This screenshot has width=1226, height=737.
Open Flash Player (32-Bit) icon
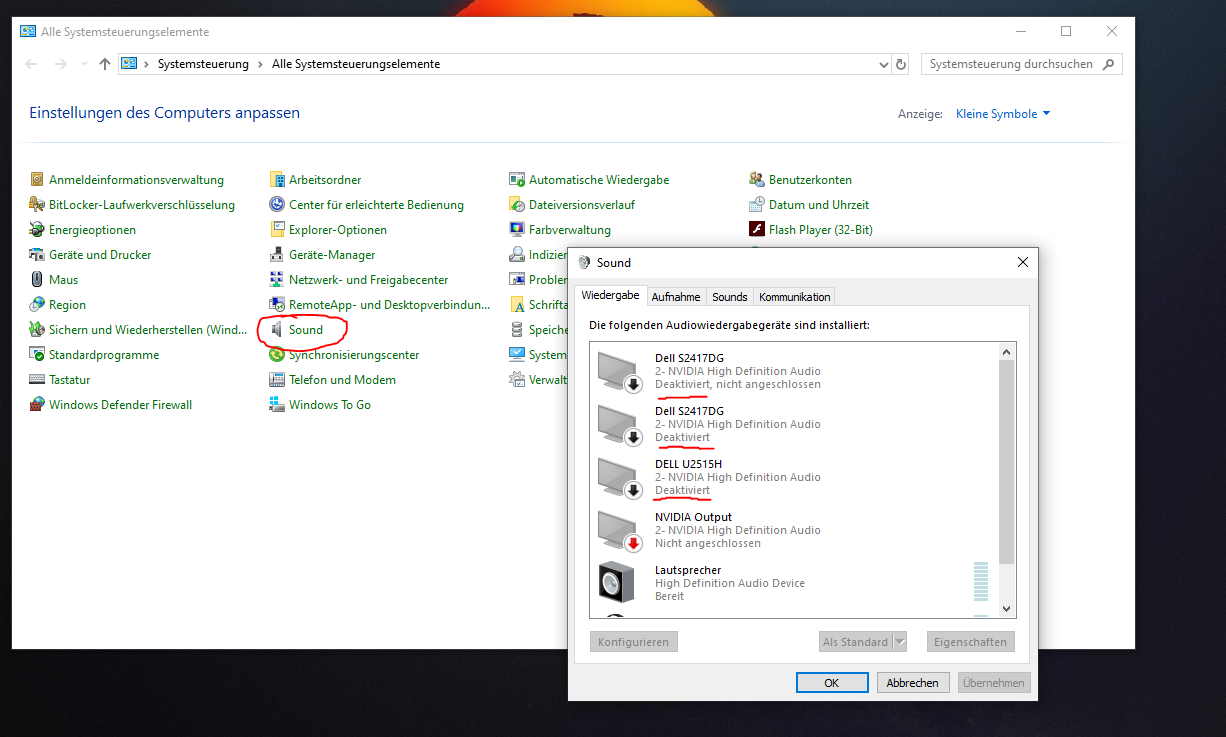click(757, 230)
